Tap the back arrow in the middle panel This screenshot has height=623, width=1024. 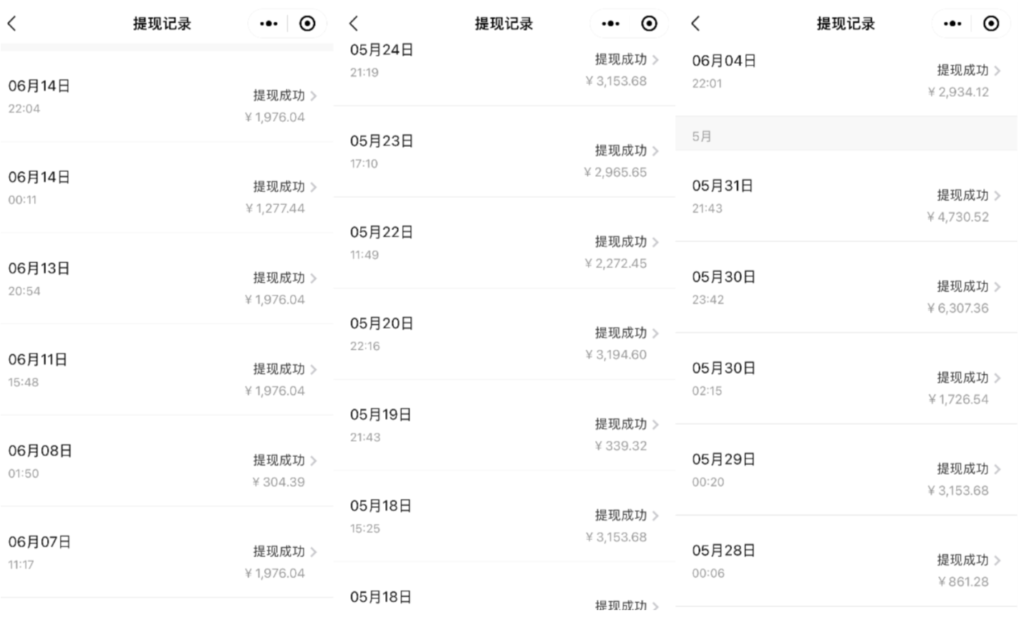353,23
